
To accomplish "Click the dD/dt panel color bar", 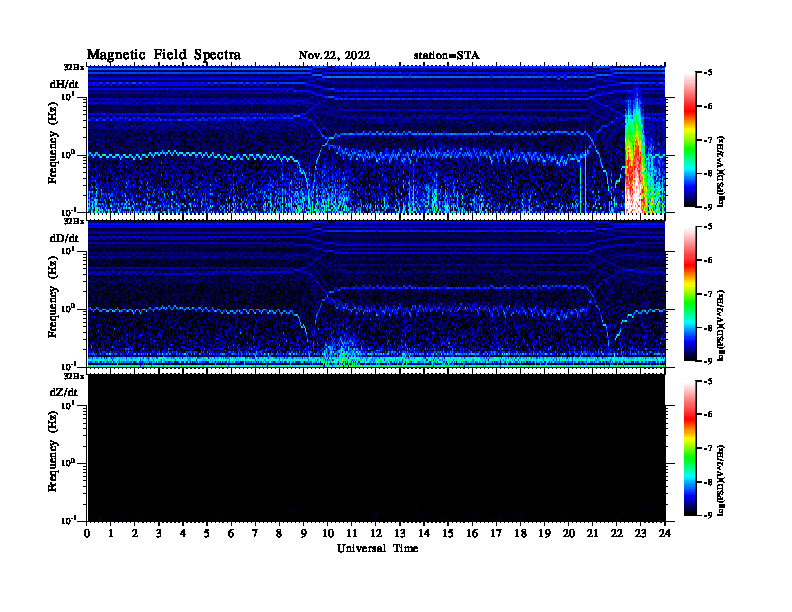I will [690, 294].
